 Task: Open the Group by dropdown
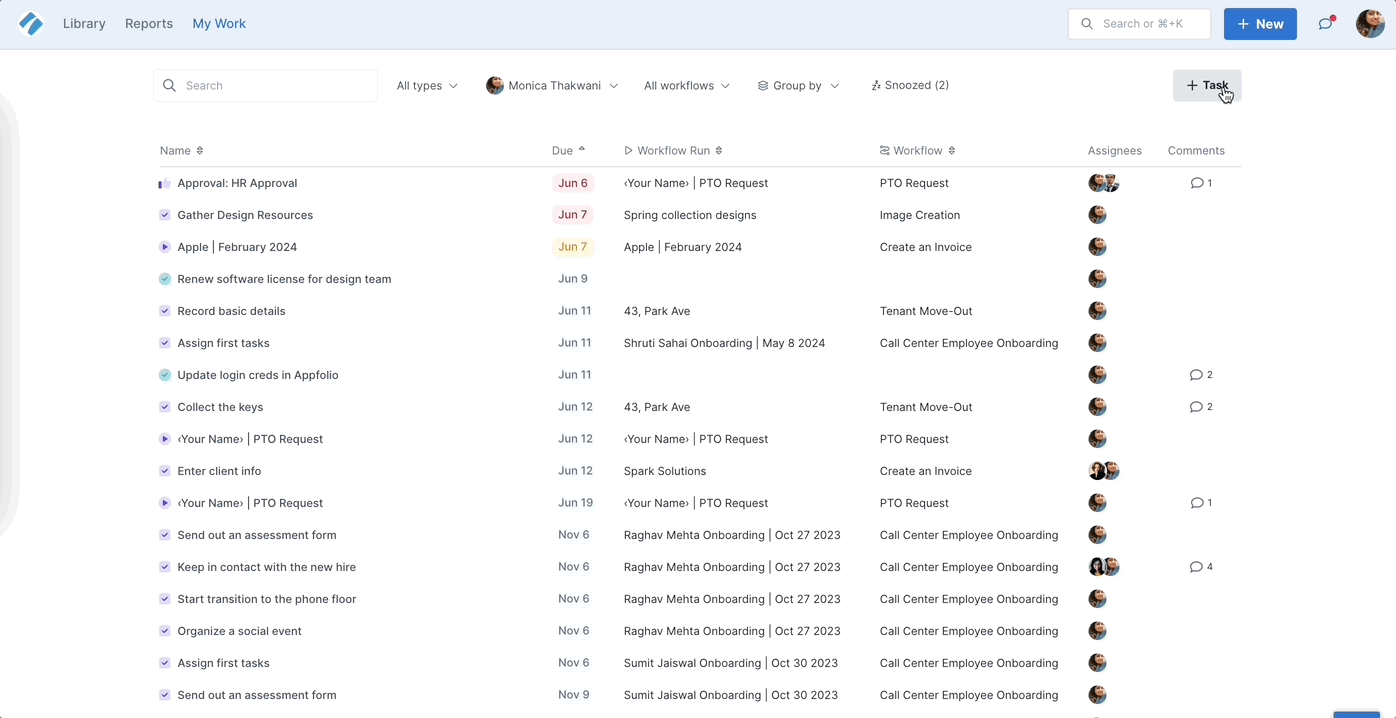[798, 86]
